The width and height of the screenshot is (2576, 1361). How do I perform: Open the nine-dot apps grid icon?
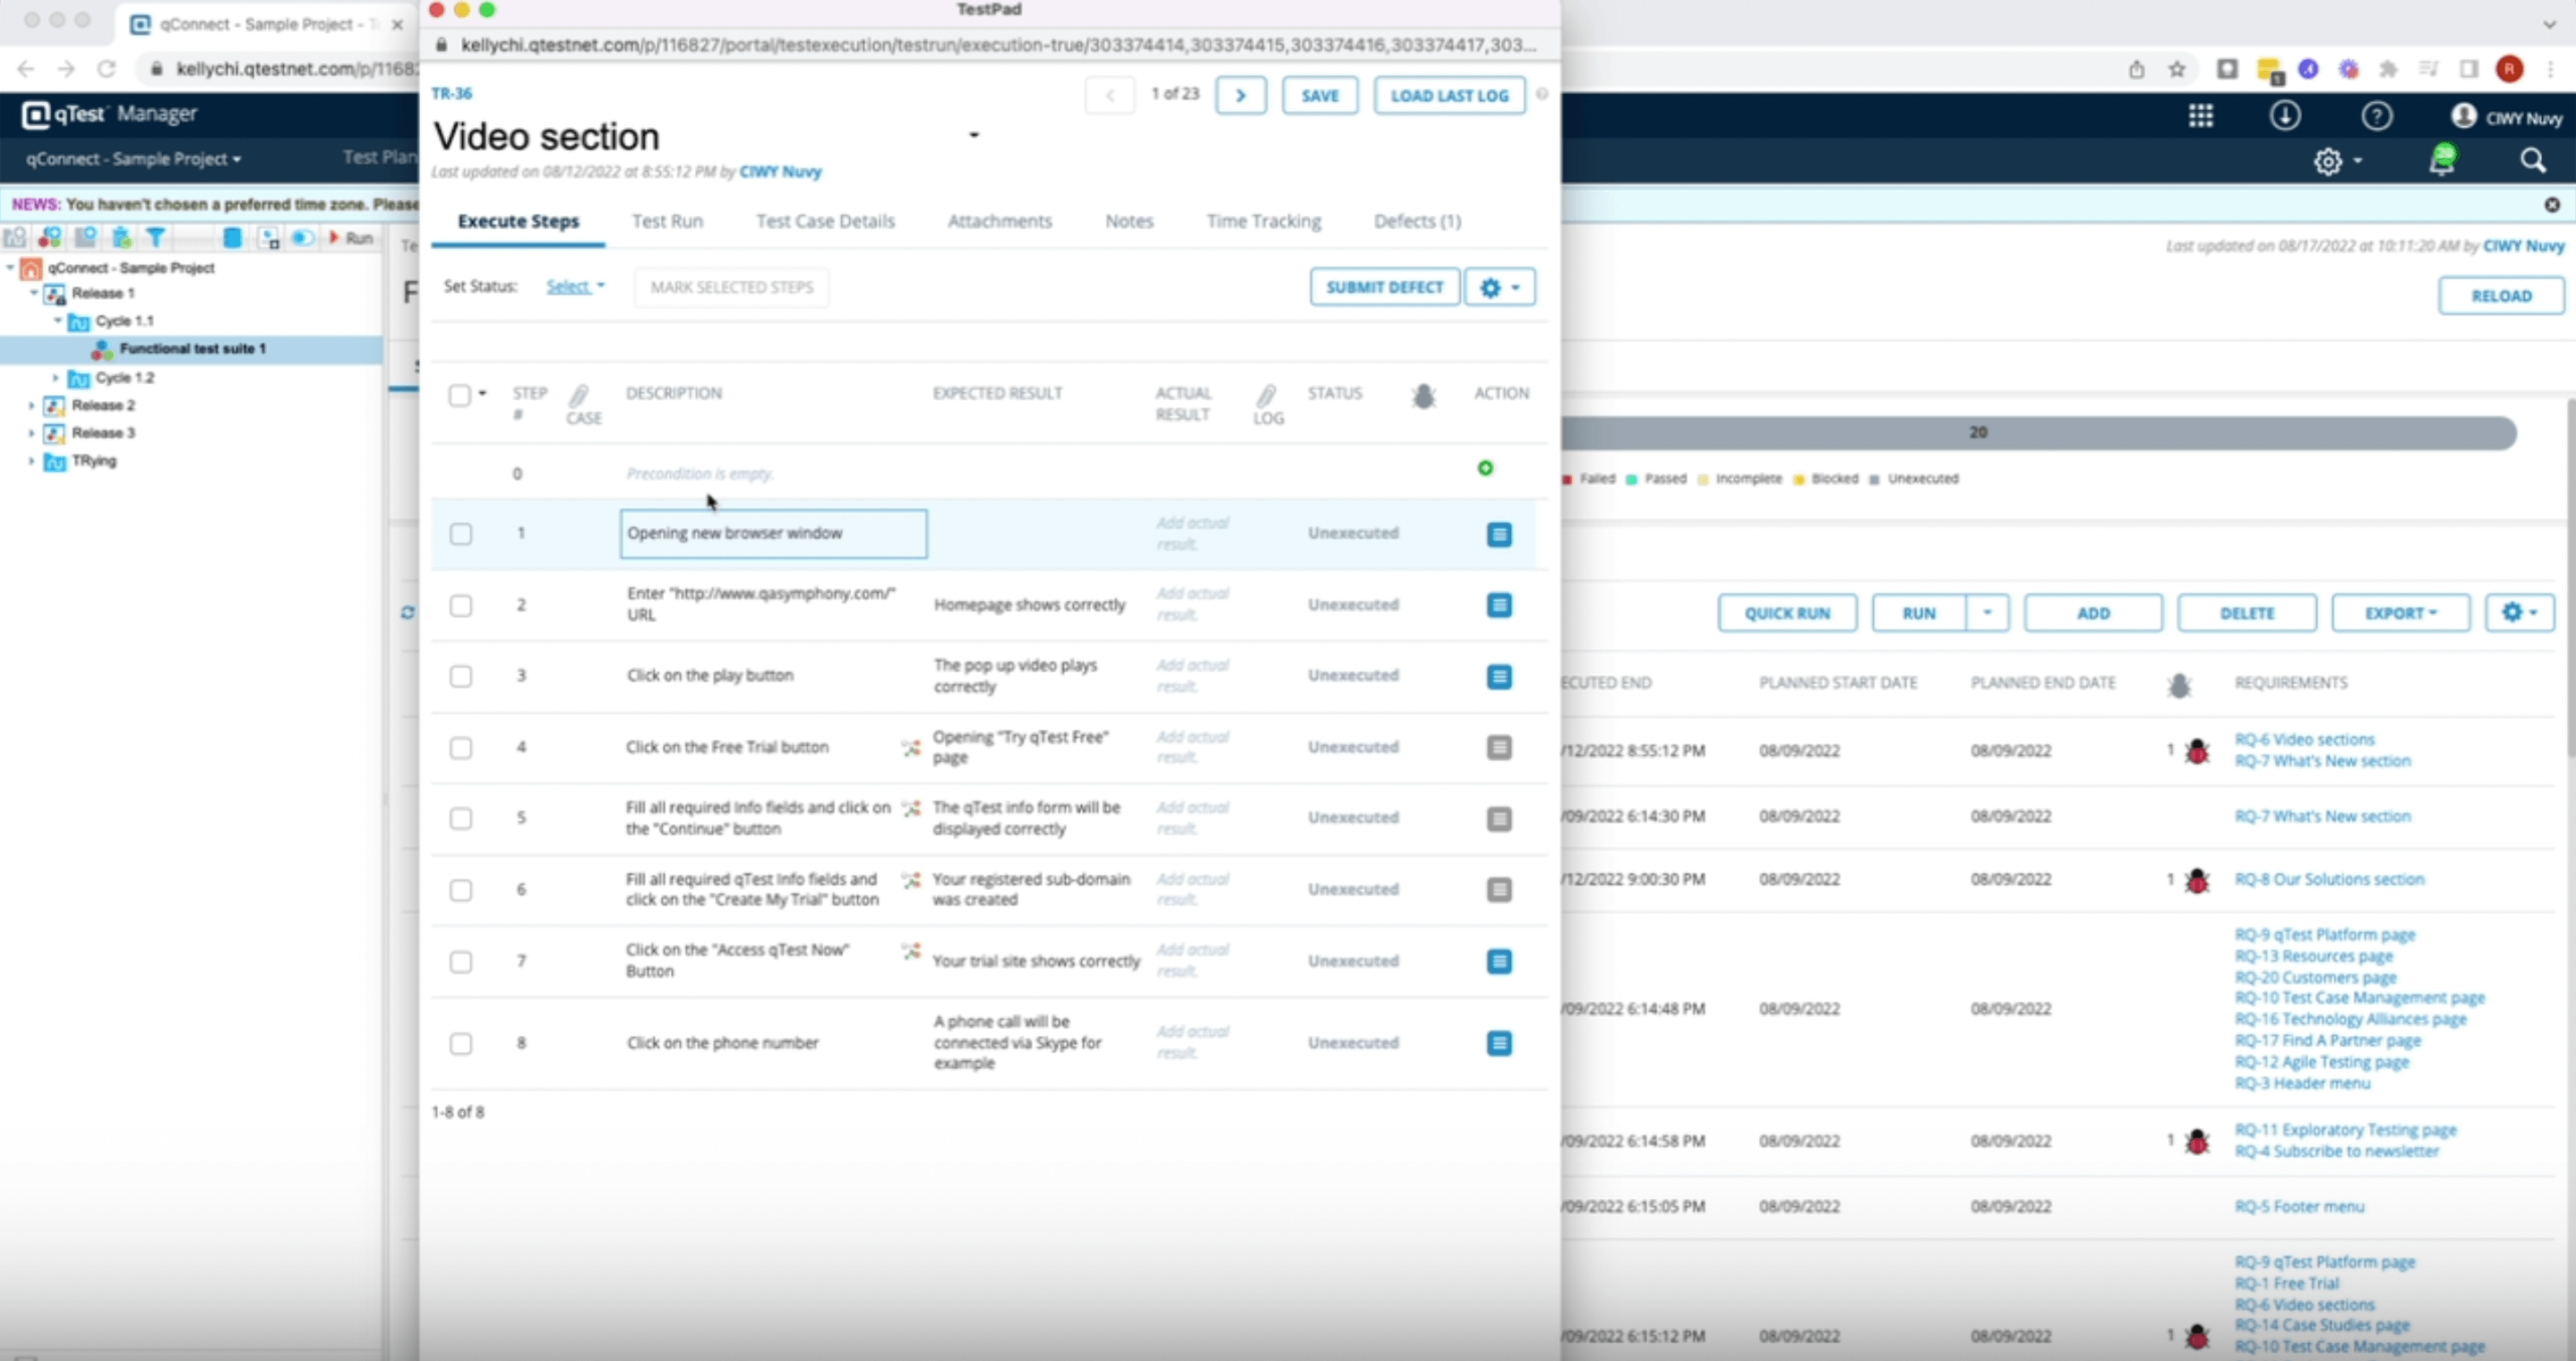[2200, 116]
